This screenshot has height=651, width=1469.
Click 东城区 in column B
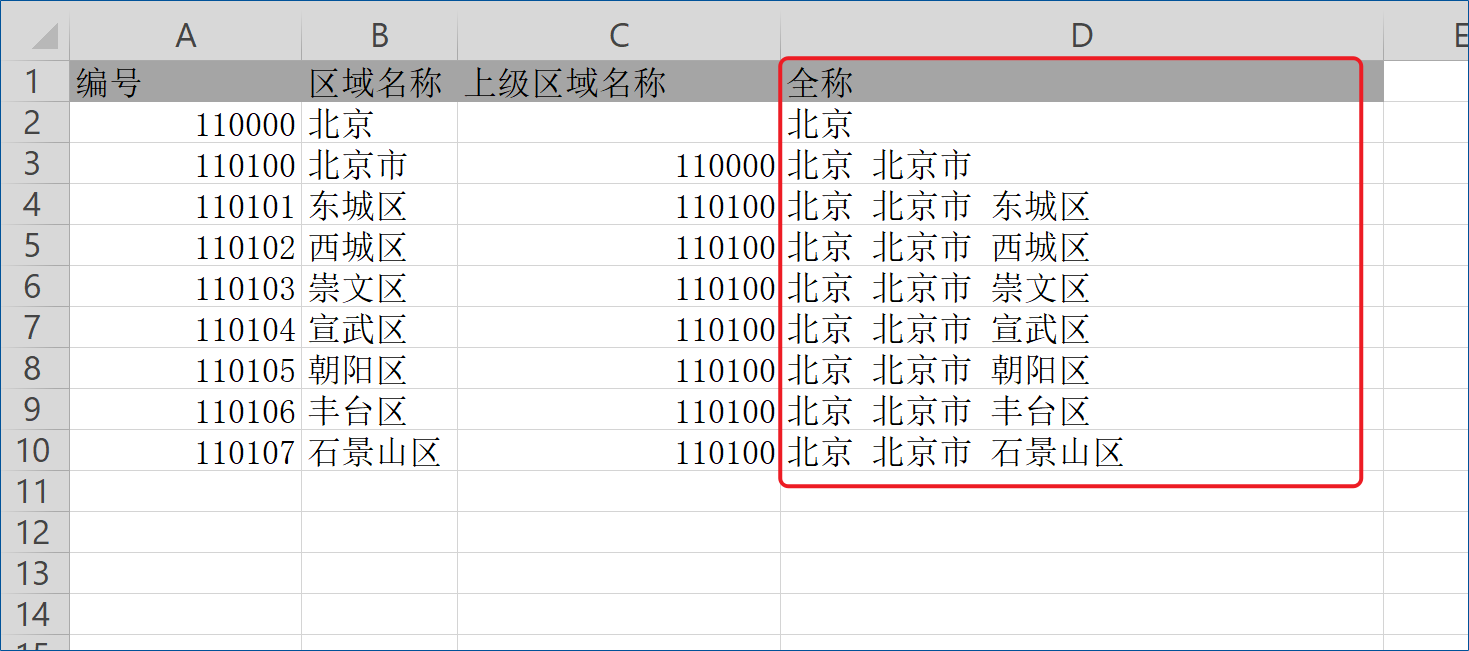(x=379, y=204)
